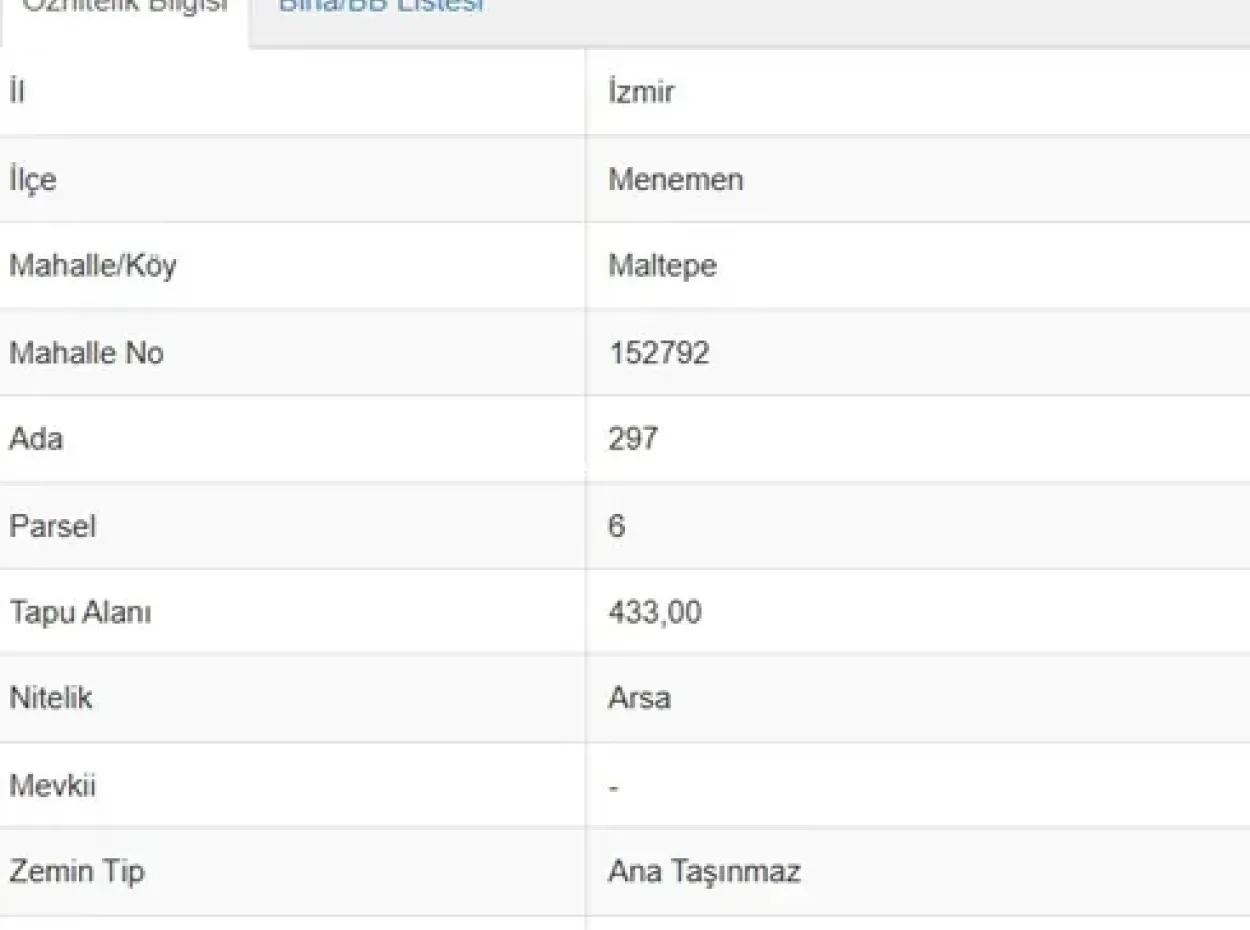1250x930 pixels.
Task: Select the Mahalle/Köy label cell
Action: (92, 267)
